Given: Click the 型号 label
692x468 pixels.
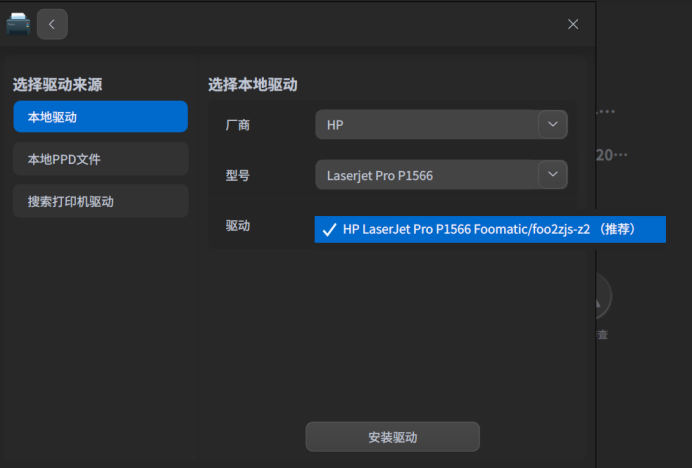Looking at the screenshot, I should 238,175.
